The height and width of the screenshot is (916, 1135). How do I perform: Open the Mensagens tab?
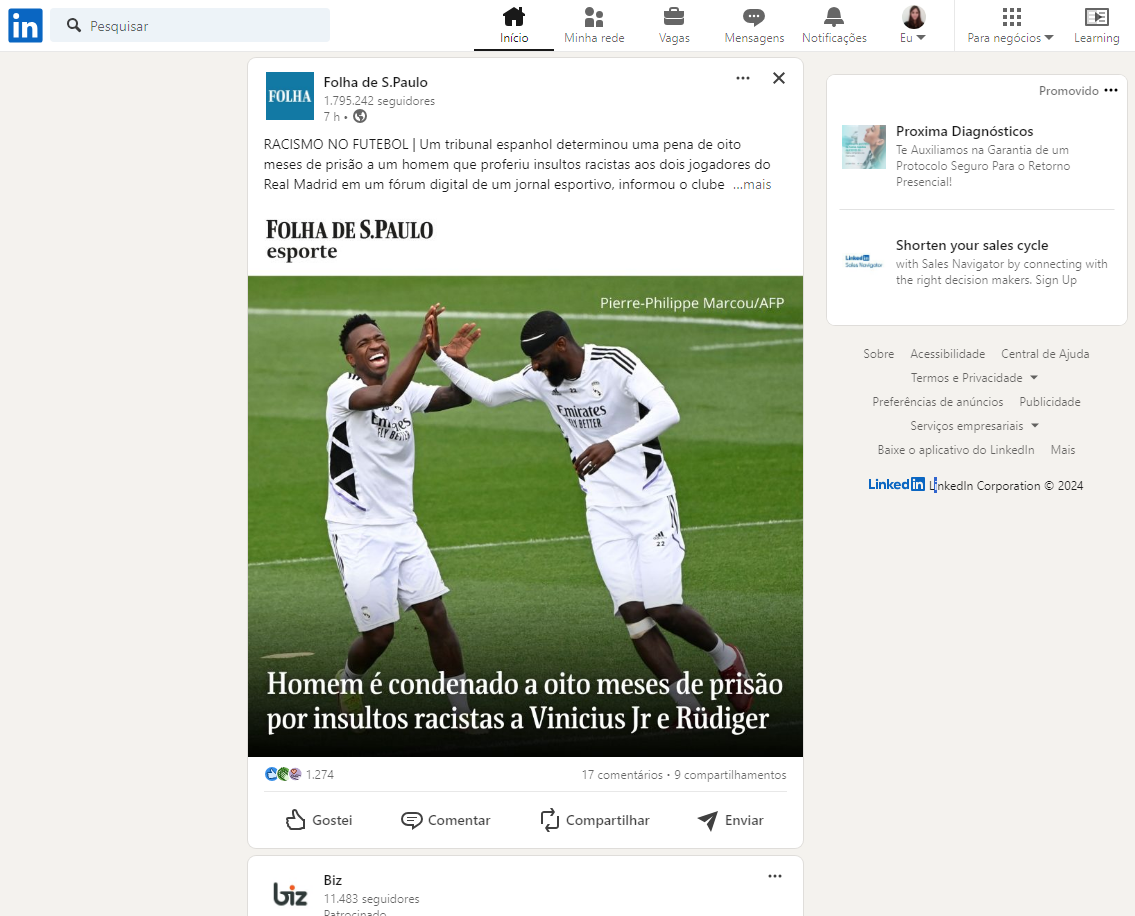(x=754, y=25)
